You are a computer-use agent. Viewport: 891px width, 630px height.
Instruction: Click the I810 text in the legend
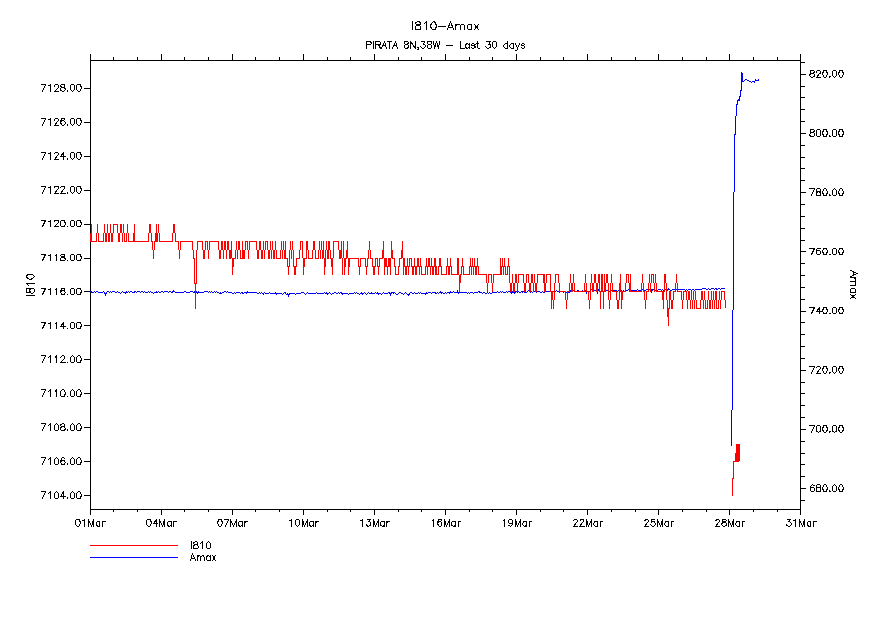coord(200,546)
